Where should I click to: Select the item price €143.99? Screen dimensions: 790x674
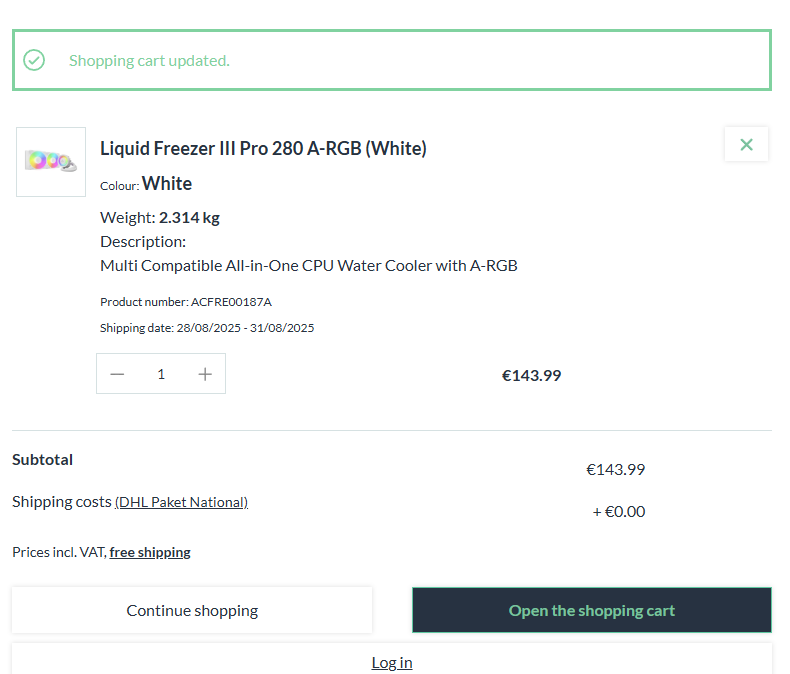click(x=531, y=376)
